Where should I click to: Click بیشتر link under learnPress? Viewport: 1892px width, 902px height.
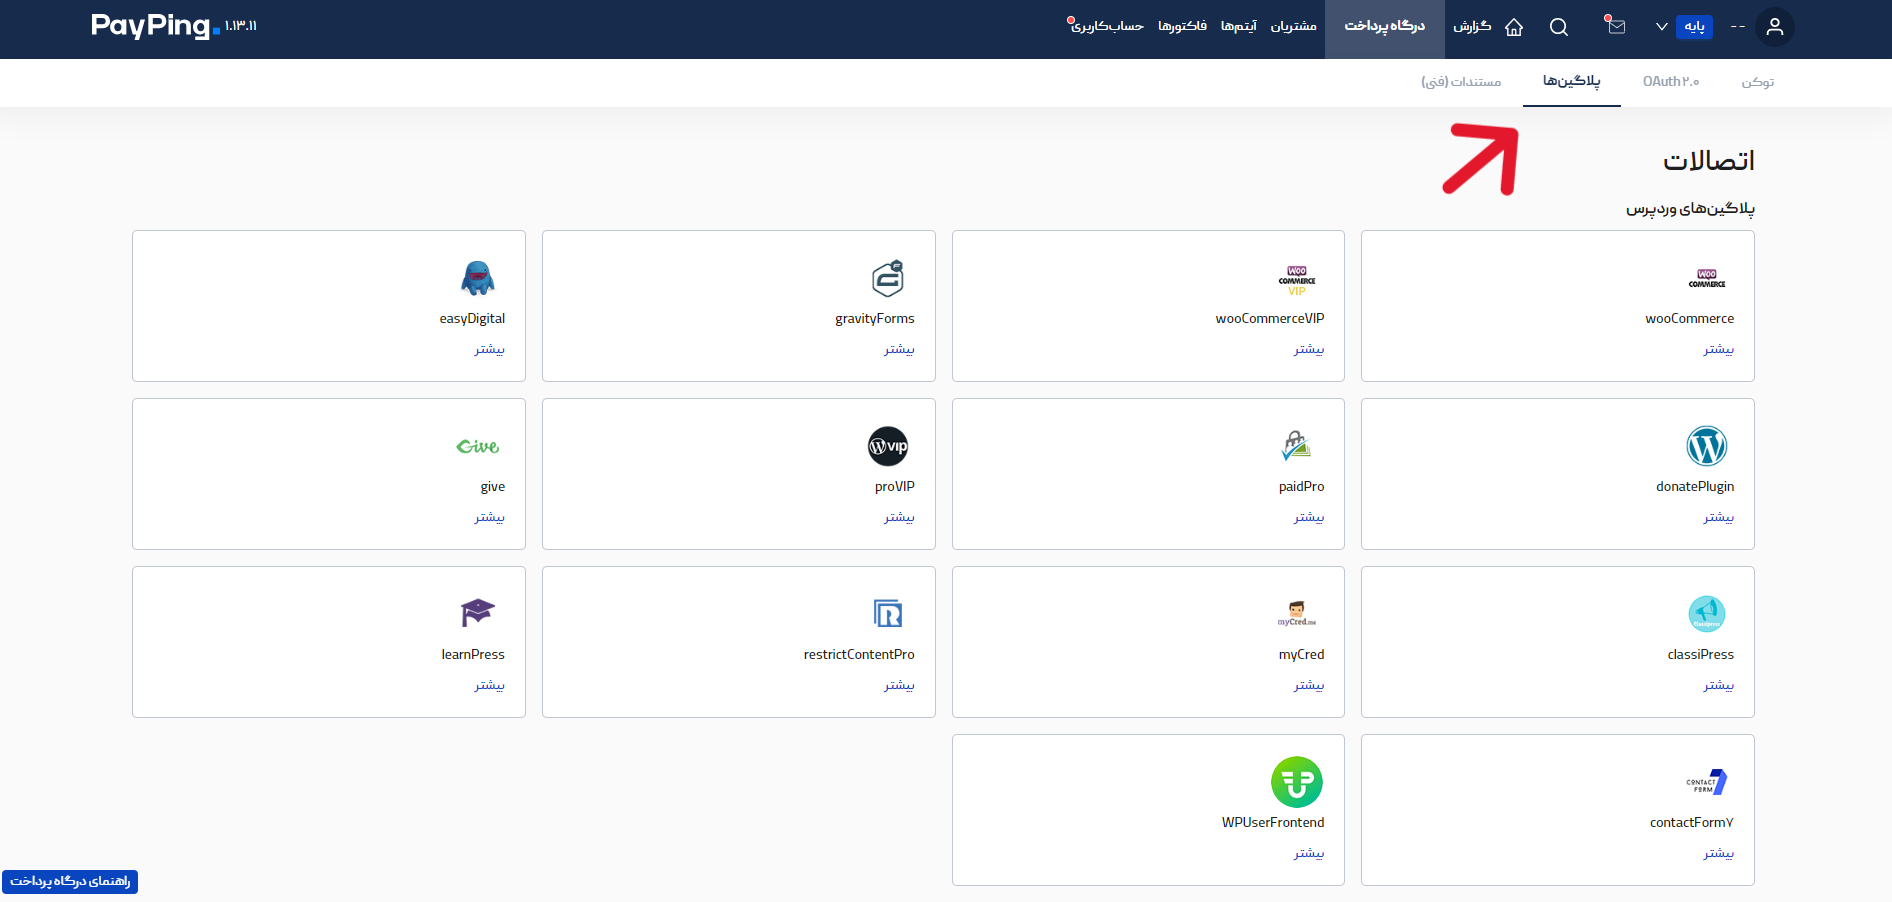489,685
